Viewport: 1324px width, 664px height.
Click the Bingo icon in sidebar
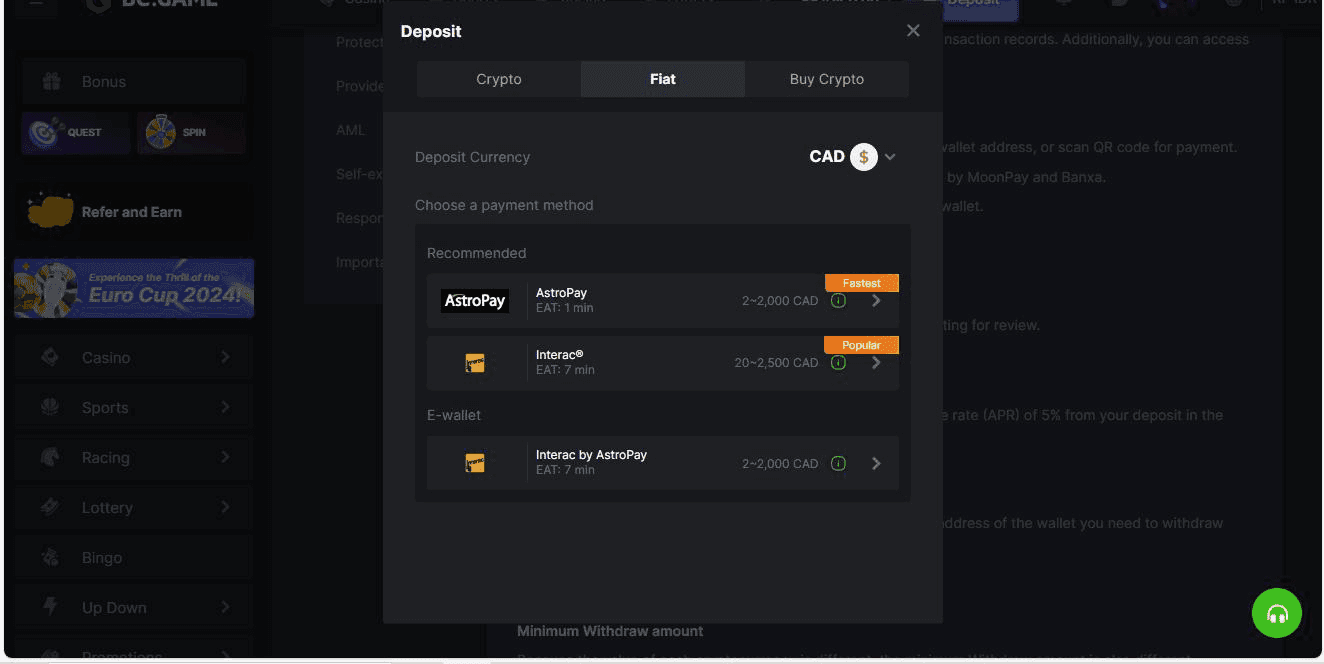(50, 557)
